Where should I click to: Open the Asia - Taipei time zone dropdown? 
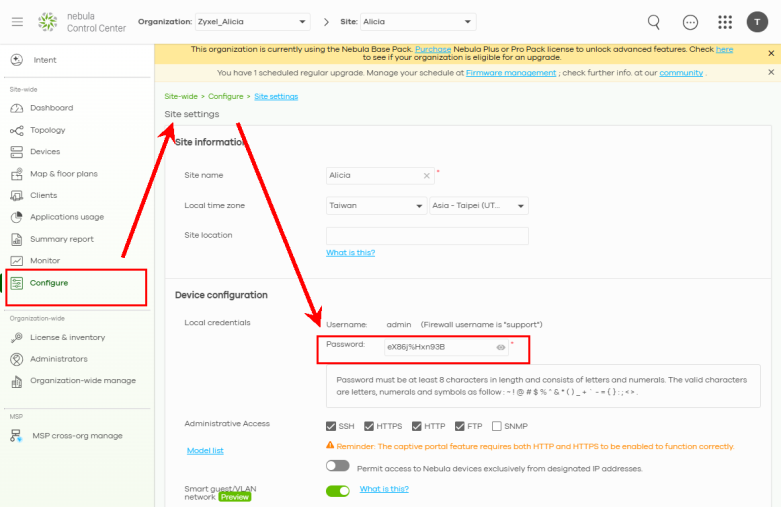479,206
